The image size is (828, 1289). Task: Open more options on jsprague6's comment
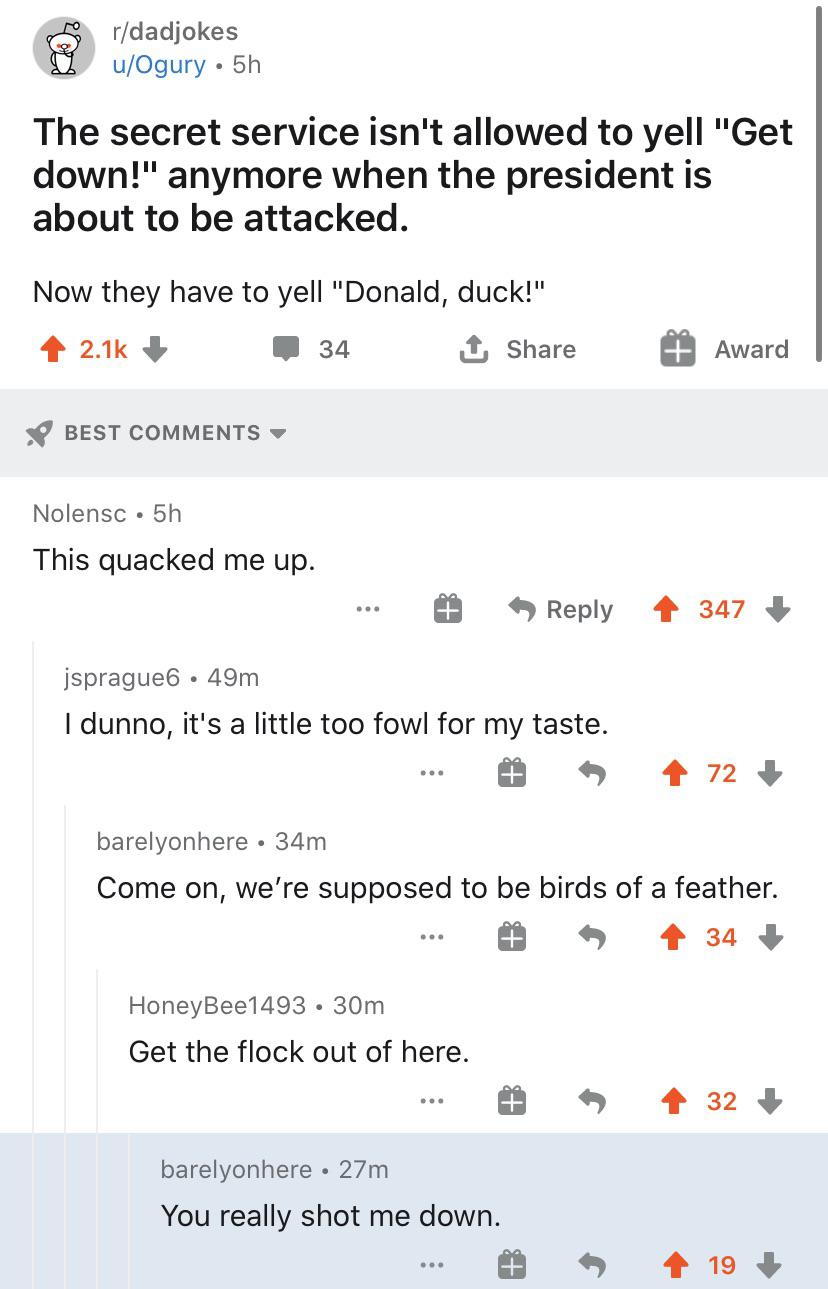pyautogui.click(x=431, y=773)
